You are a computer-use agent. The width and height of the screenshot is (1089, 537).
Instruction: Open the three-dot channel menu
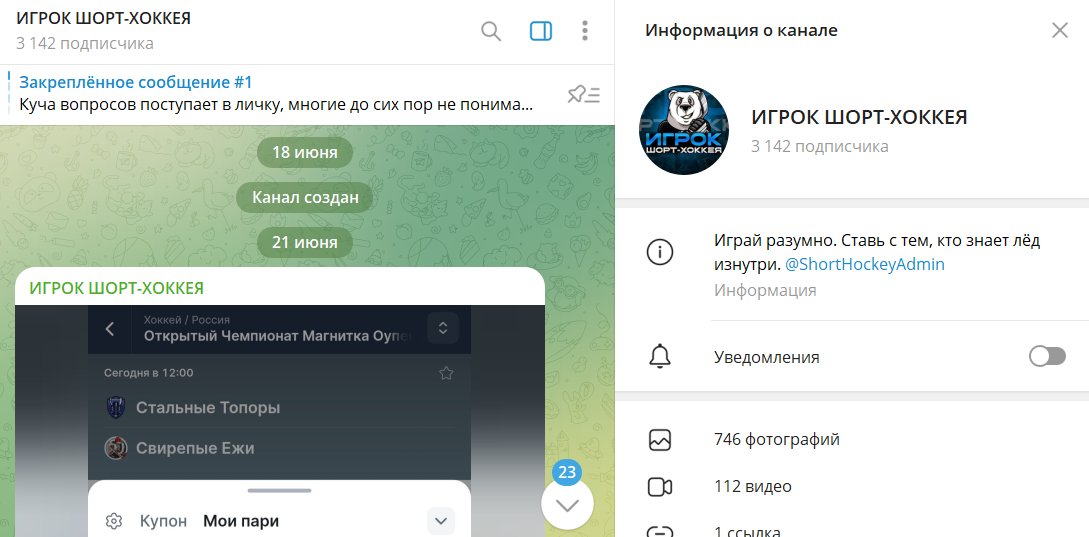point(585,31)
